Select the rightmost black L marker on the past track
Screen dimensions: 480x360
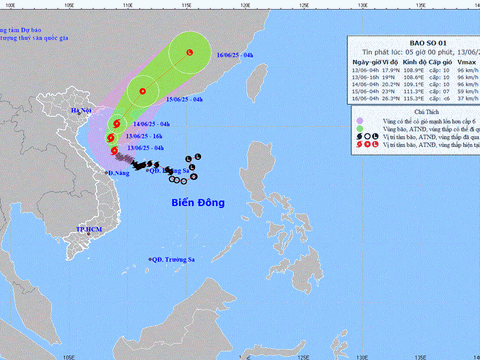(x=198, y=156)
